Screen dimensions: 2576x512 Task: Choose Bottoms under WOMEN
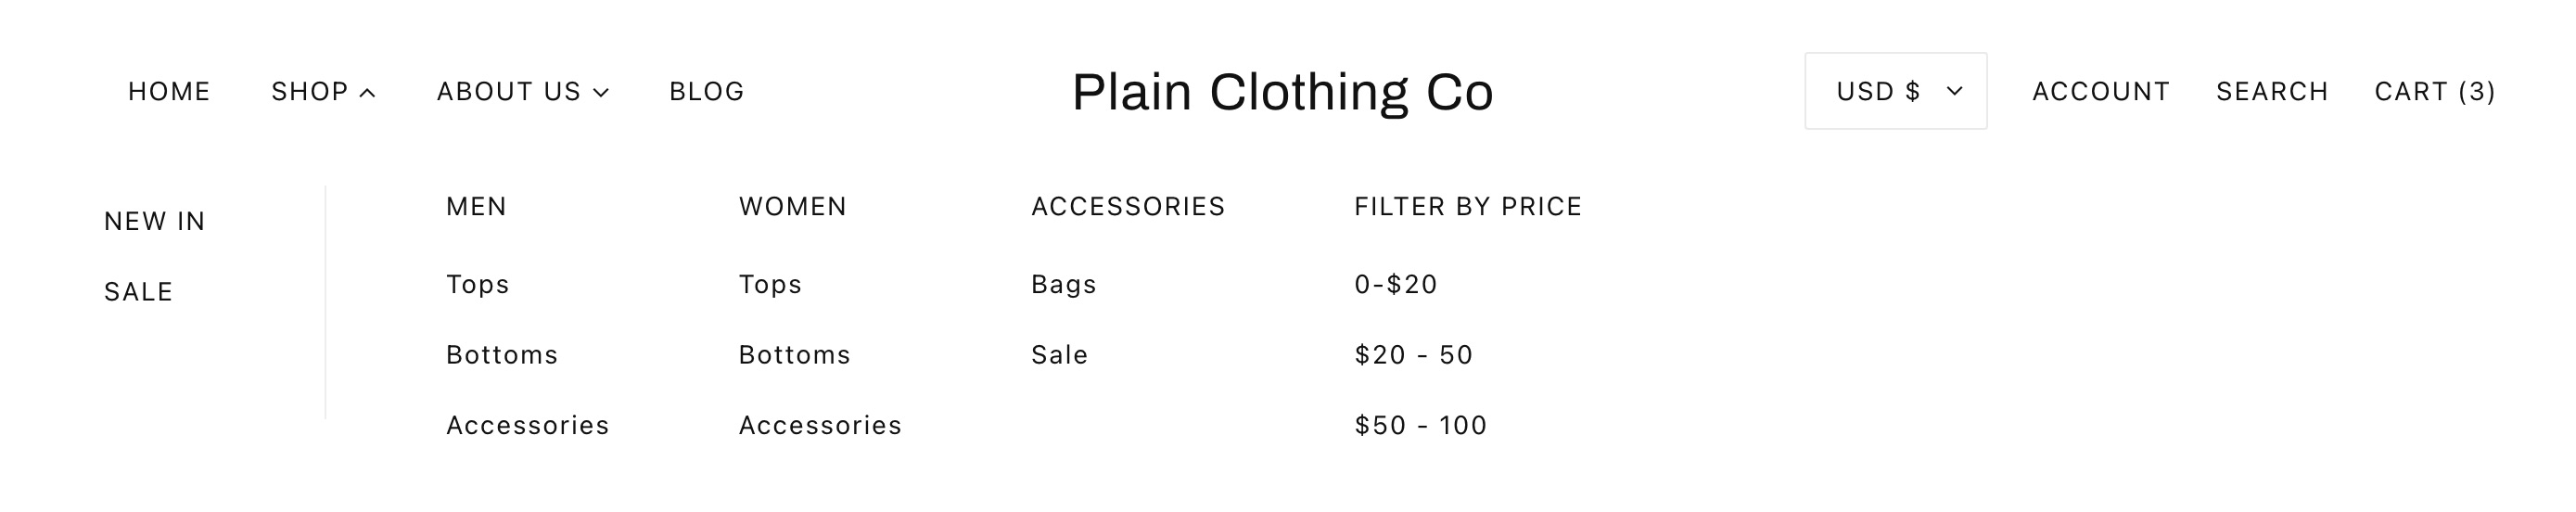(795, 355)
